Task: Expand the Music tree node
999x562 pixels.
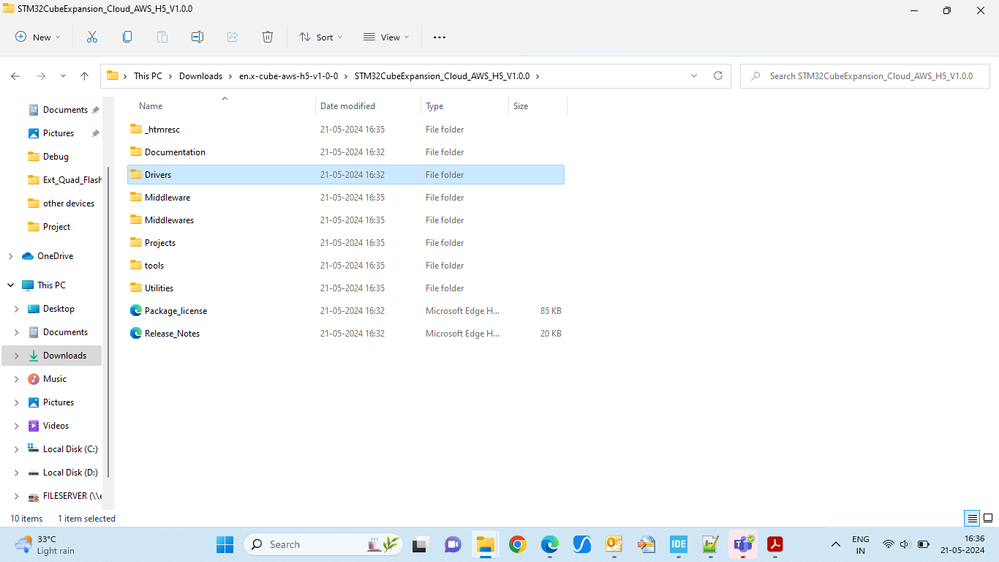Action: (17, 379)
